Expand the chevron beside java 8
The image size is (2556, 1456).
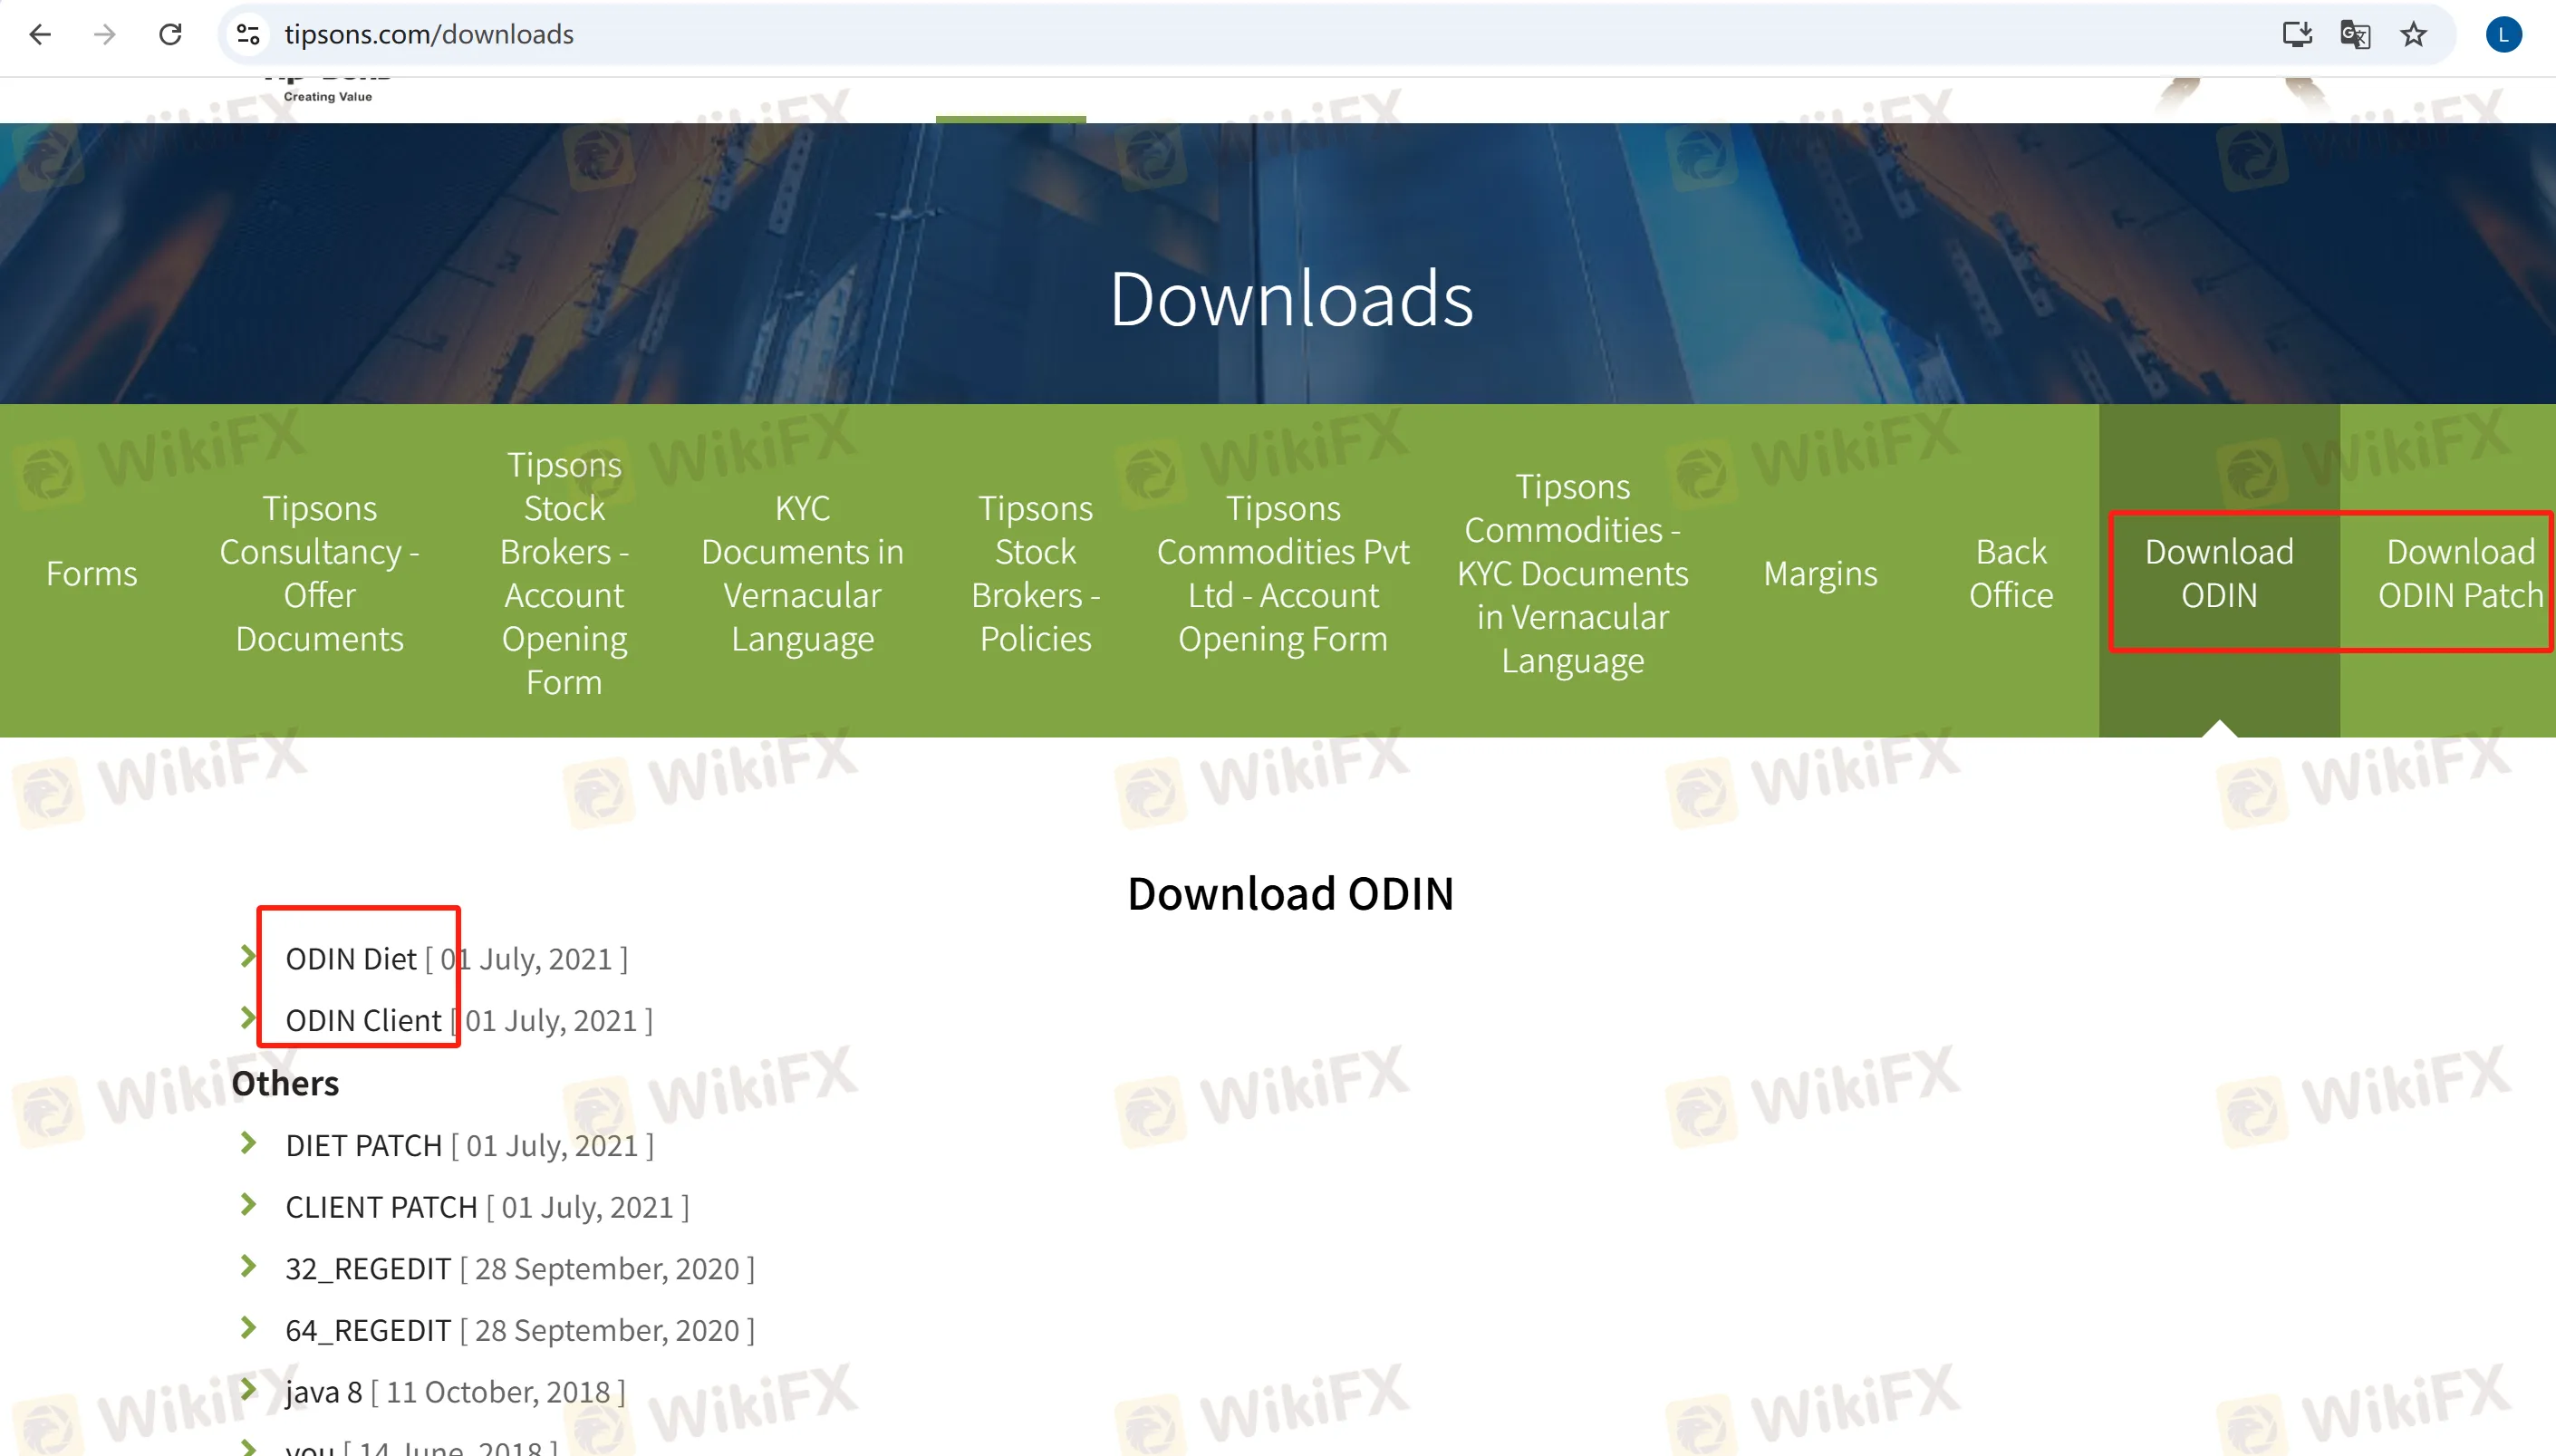(x=247, y=1390)
